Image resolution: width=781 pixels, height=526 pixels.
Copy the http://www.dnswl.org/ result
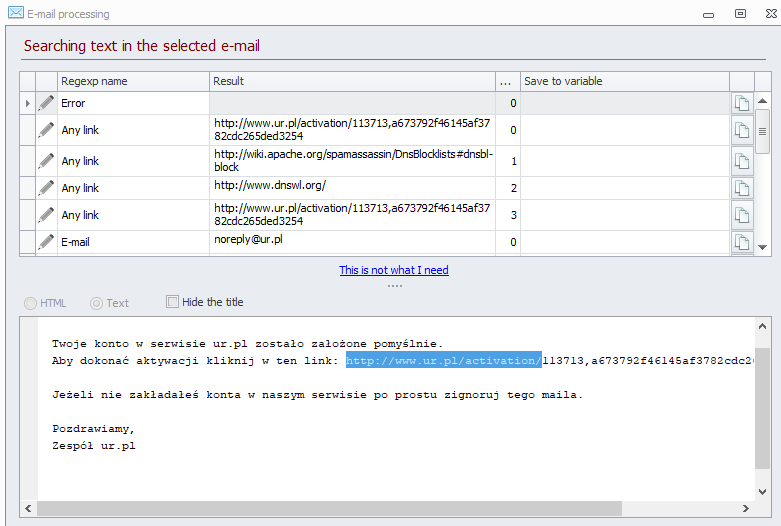pos(742,188)
